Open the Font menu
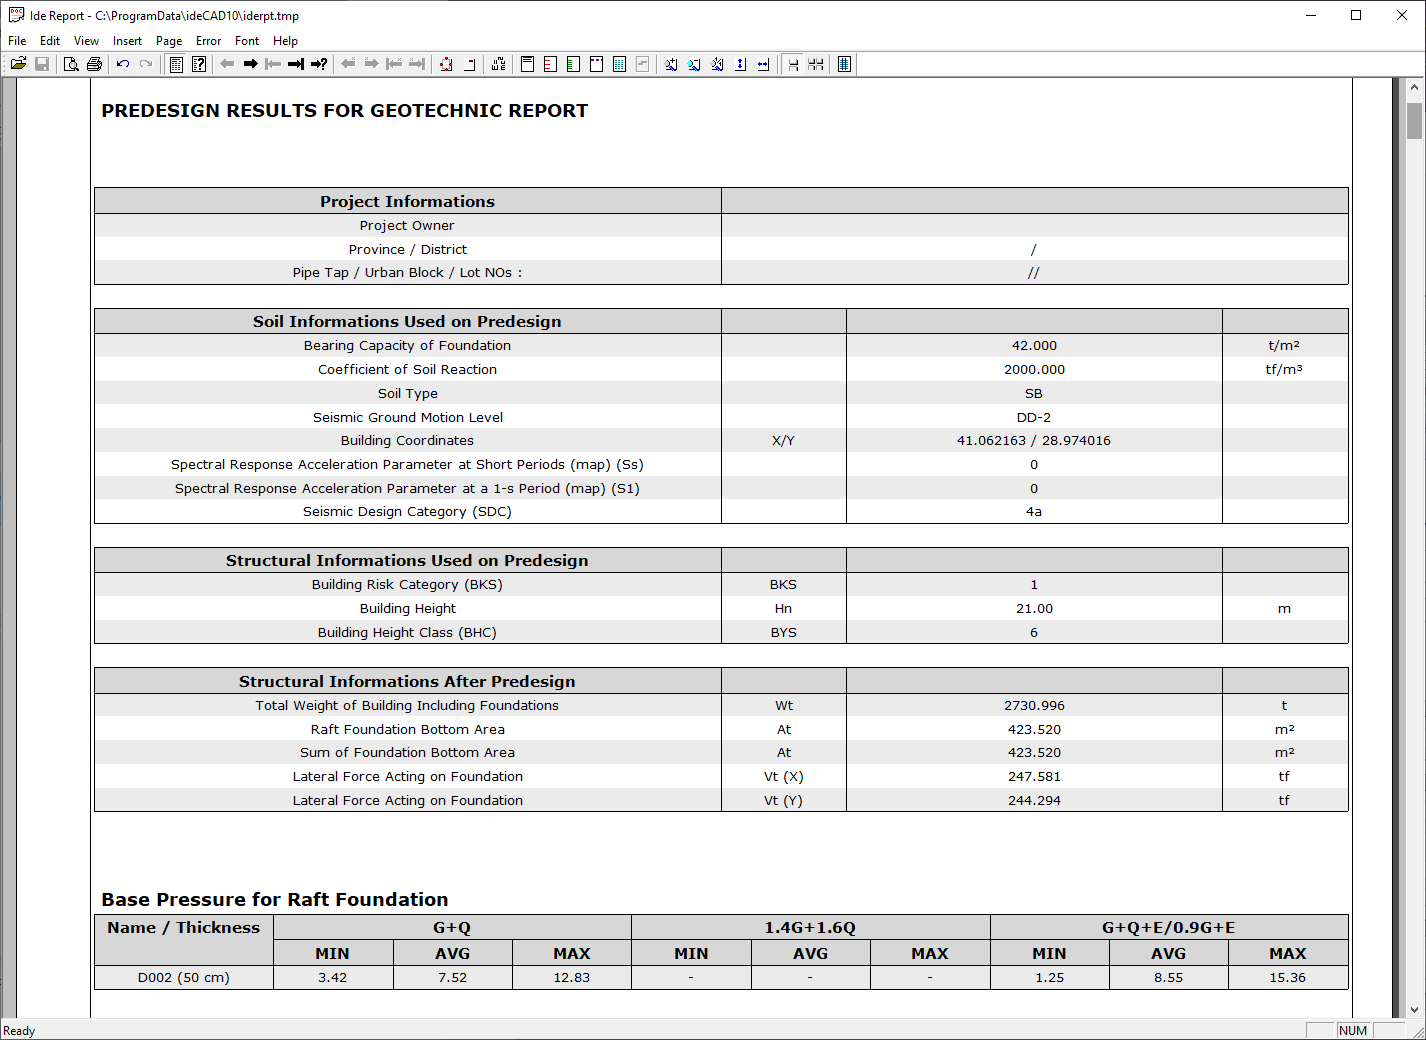This screenshot has height=1040, width=1426. [246, 41]
